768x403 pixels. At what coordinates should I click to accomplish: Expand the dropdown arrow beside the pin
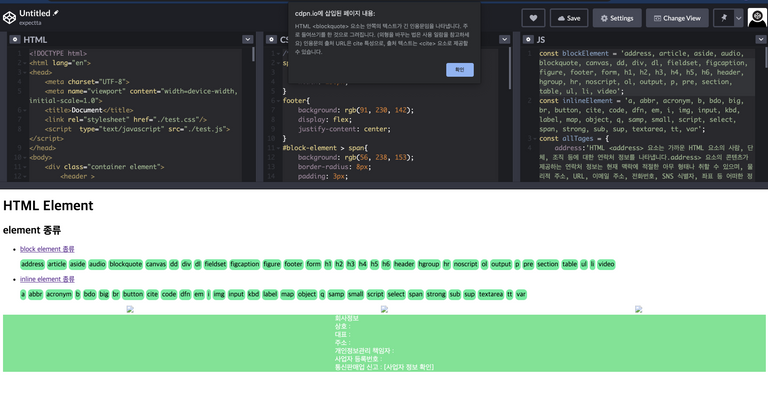(x=739, y=18)
